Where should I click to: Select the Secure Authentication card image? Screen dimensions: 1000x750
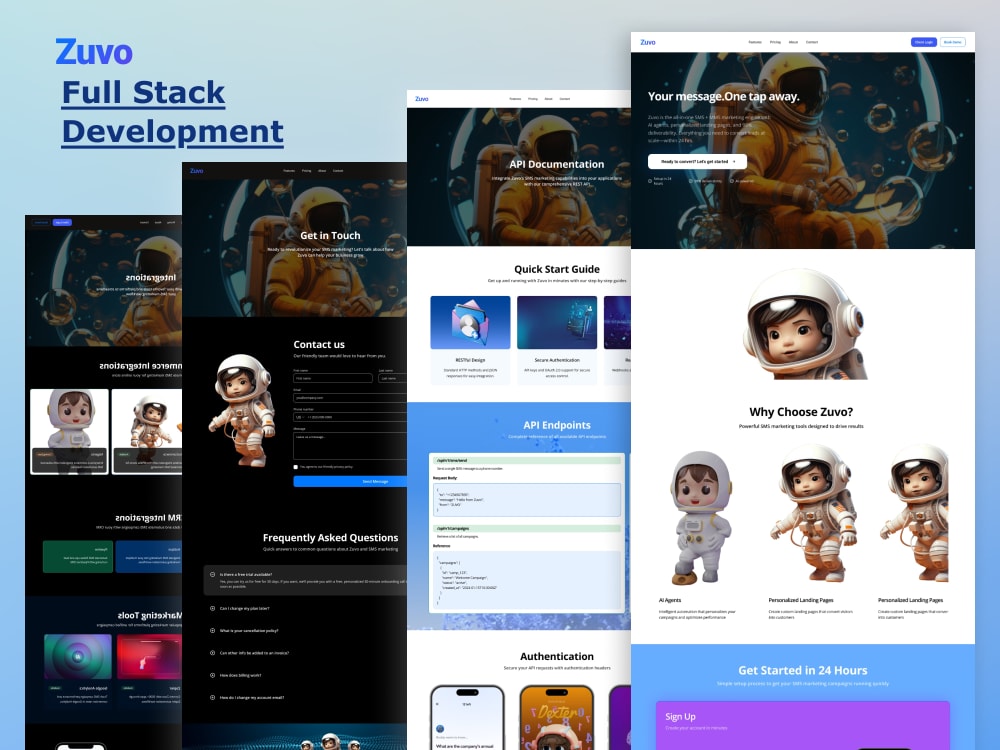tap(557, 322)
